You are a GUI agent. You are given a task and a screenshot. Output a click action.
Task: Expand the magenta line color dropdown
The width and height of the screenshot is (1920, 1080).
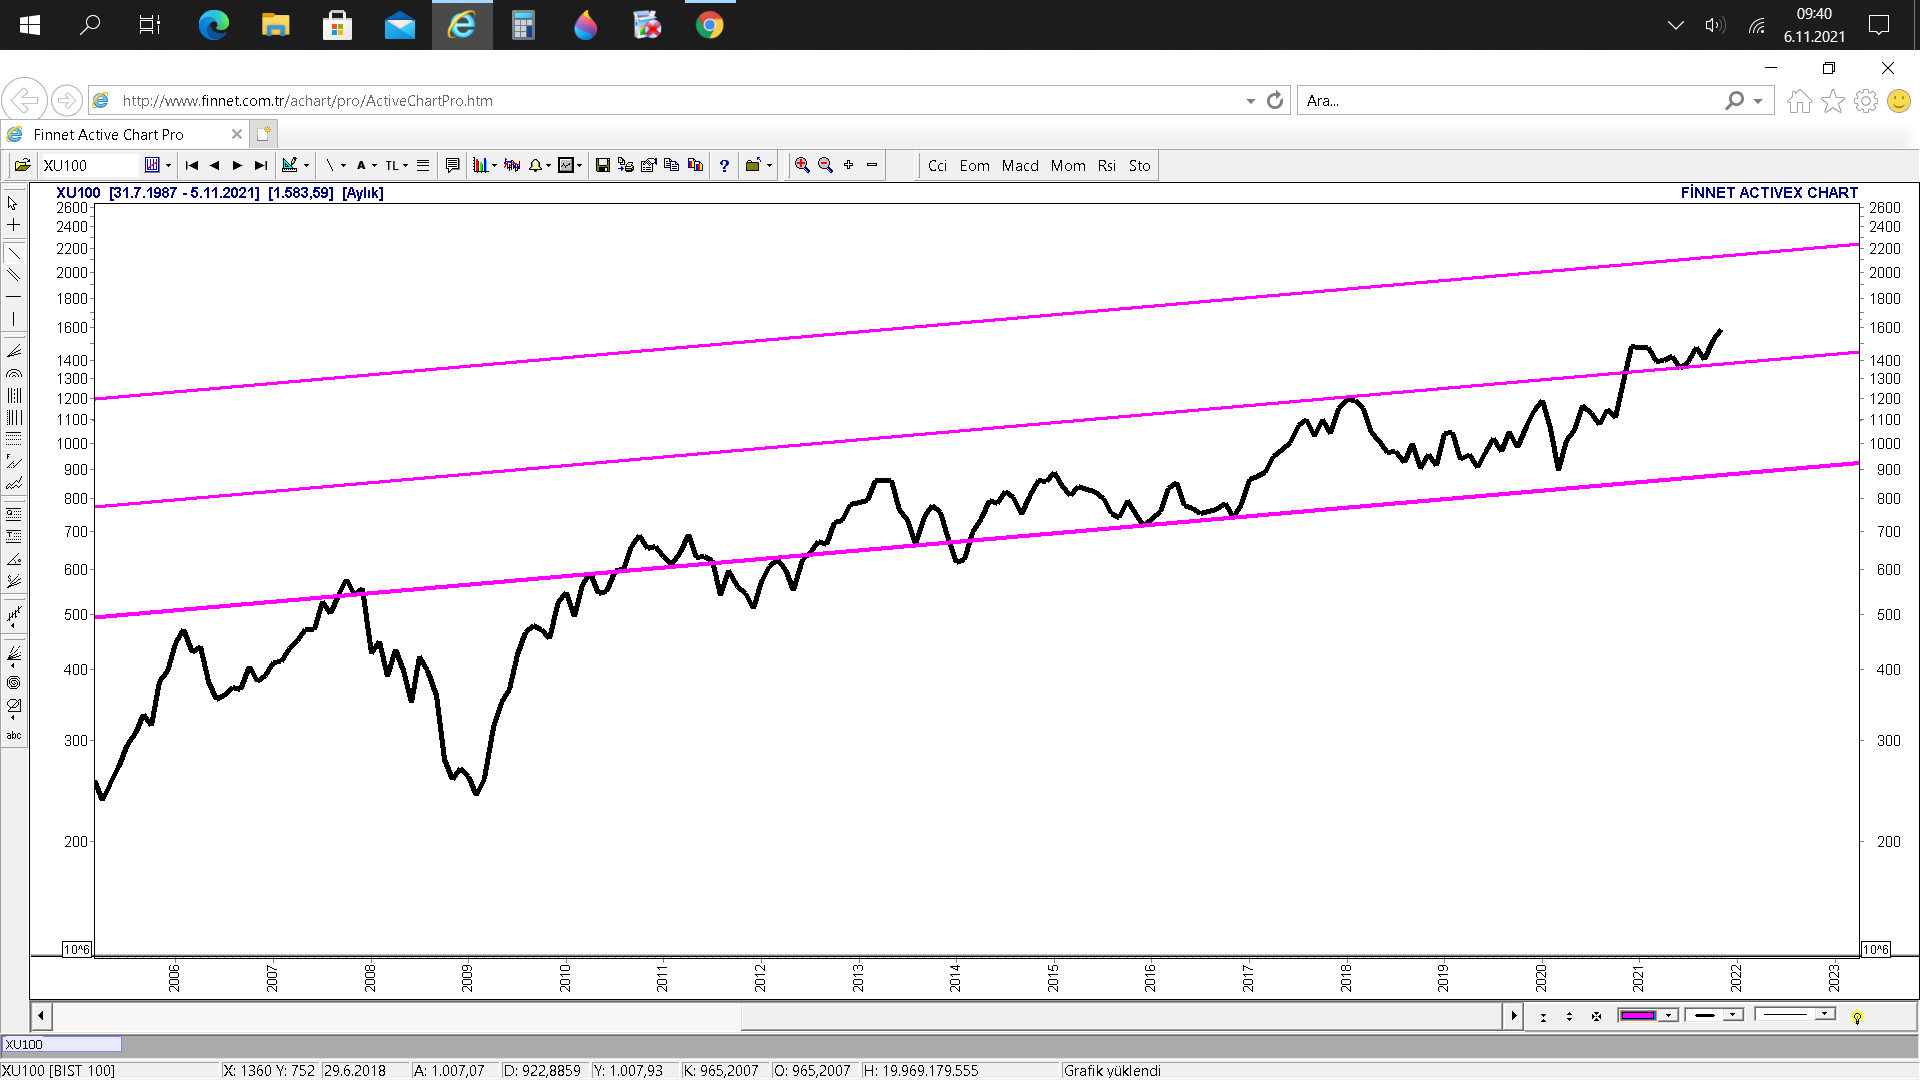(x=1668, y=1016)
